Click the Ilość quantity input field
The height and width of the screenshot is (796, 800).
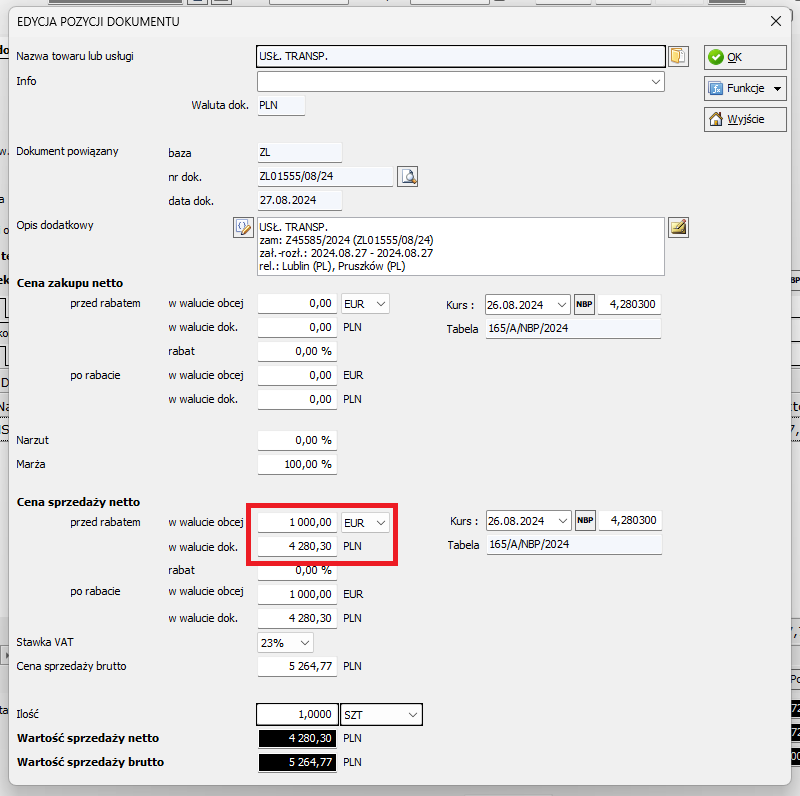point(297,714)
